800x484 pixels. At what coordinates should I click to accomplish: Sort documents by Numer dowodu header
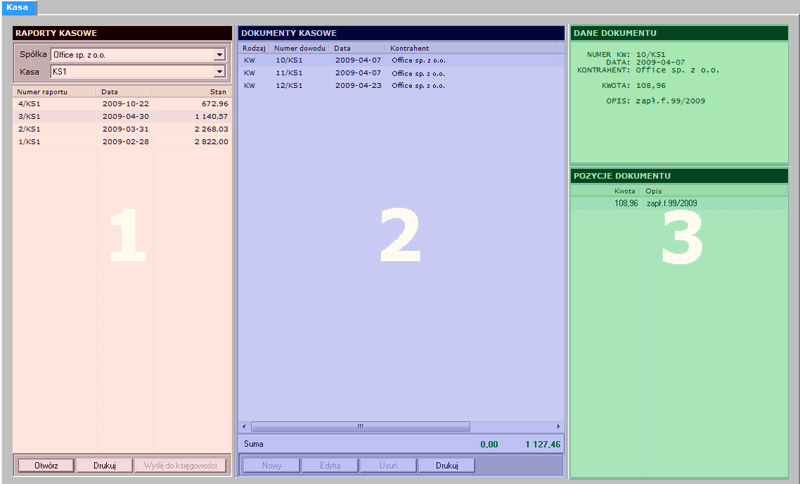(x=299, y=48)
